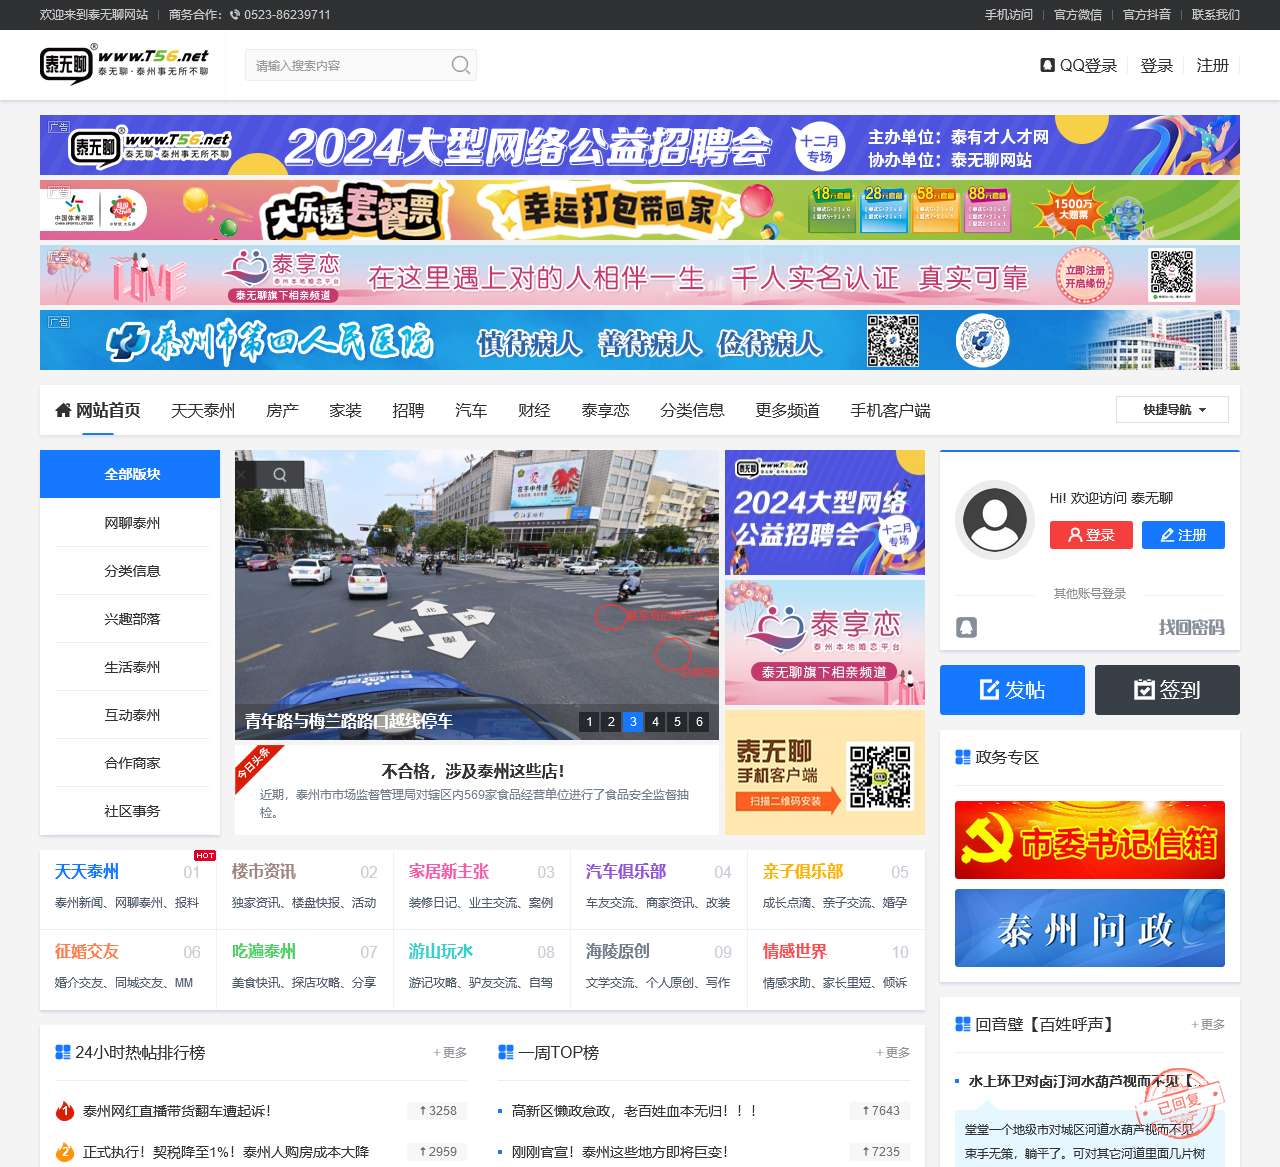Click the search input field
The image size is (1280, 1167).
pos(347,65)
